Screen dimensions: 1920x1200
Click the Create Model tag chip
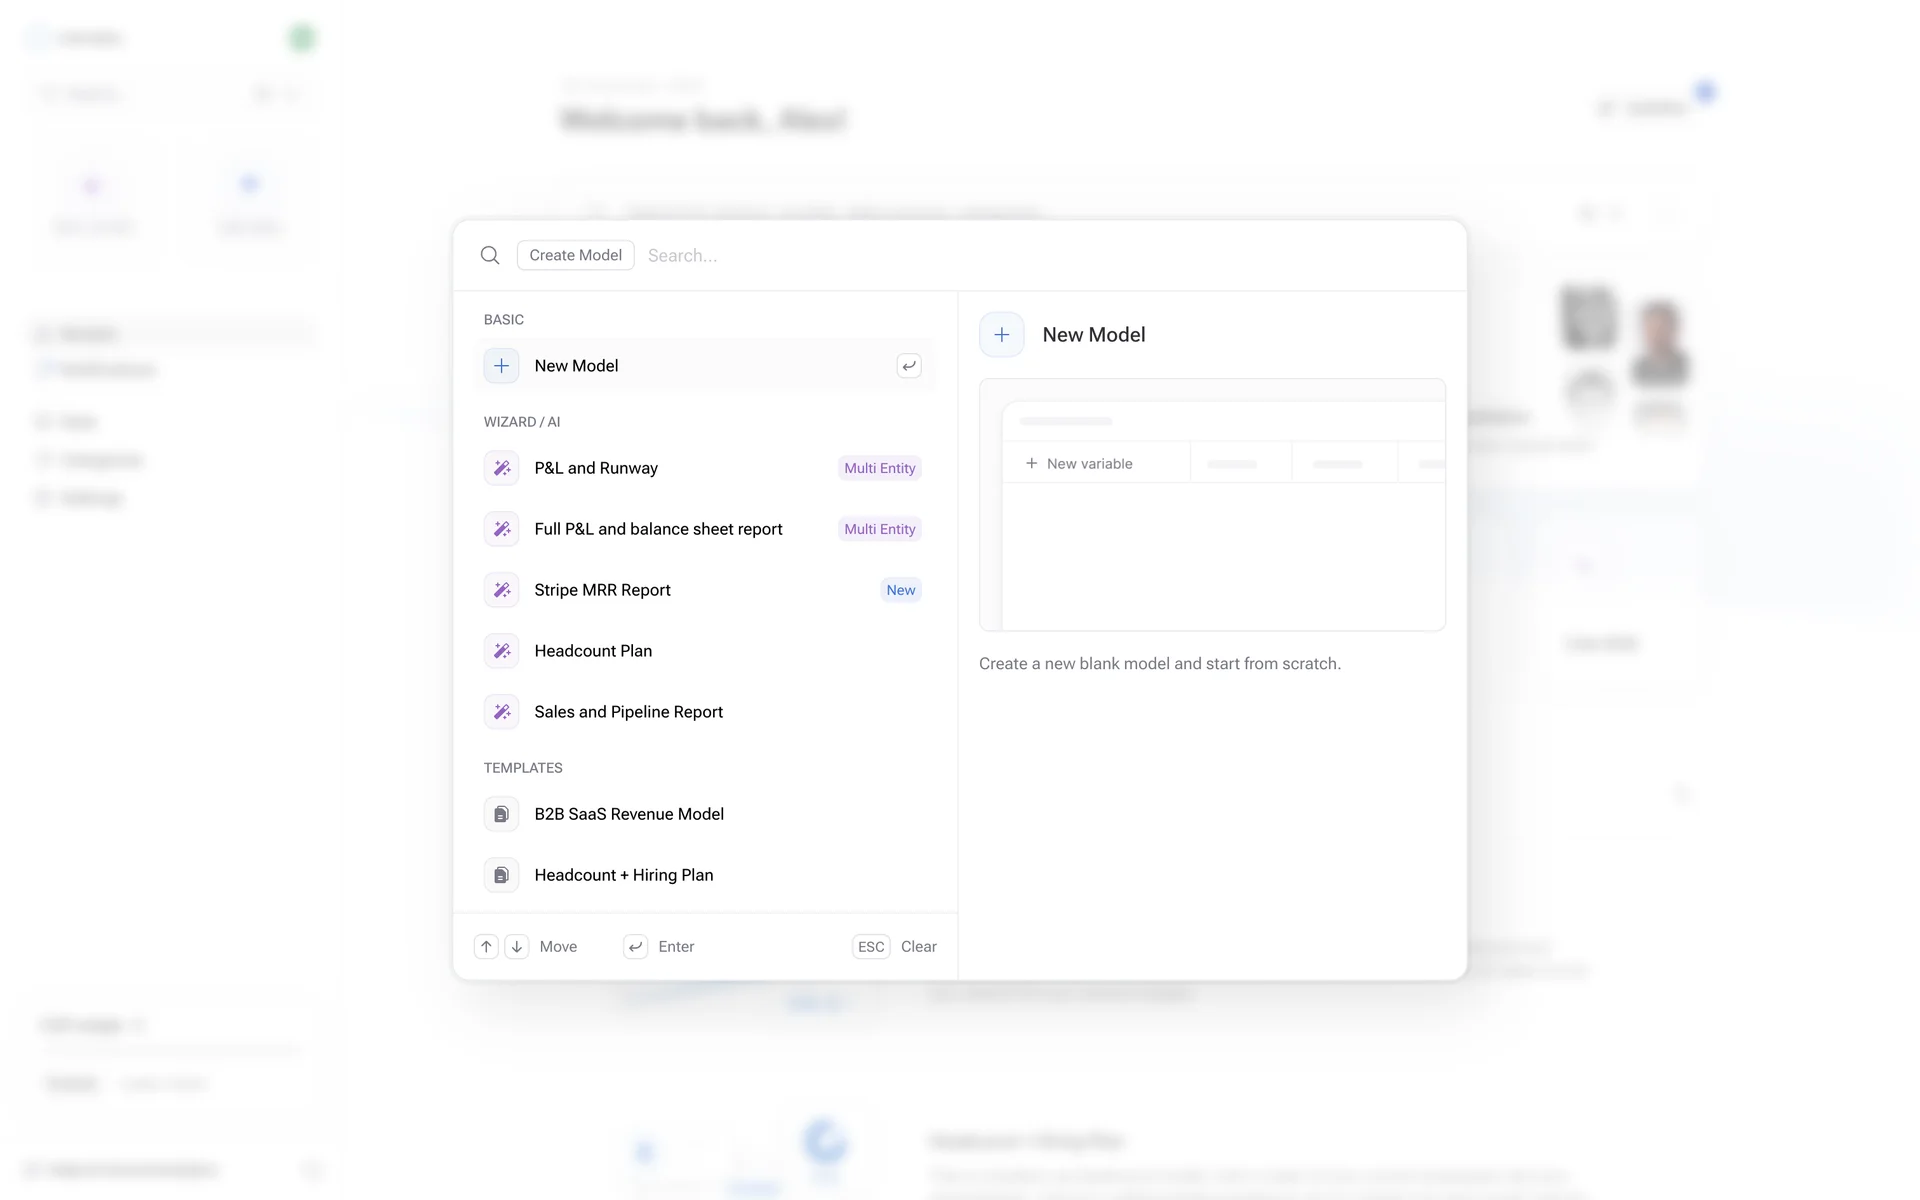click(x=575, y=255)
